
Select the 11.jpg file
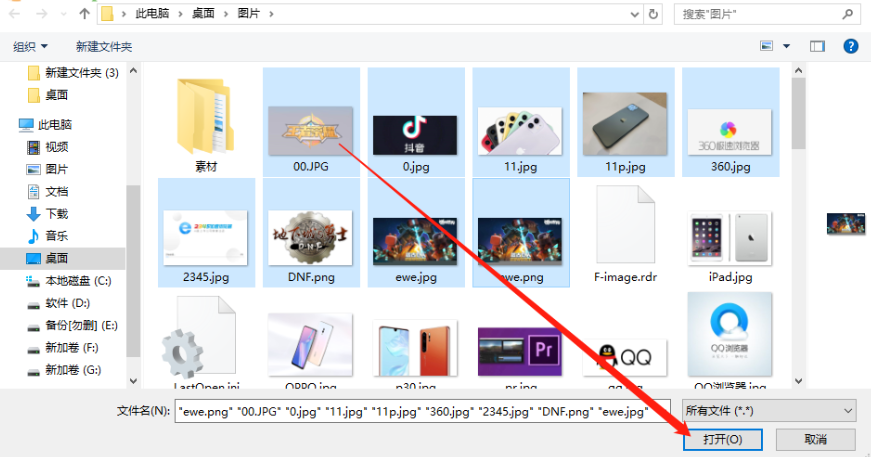tap(520, 123)
